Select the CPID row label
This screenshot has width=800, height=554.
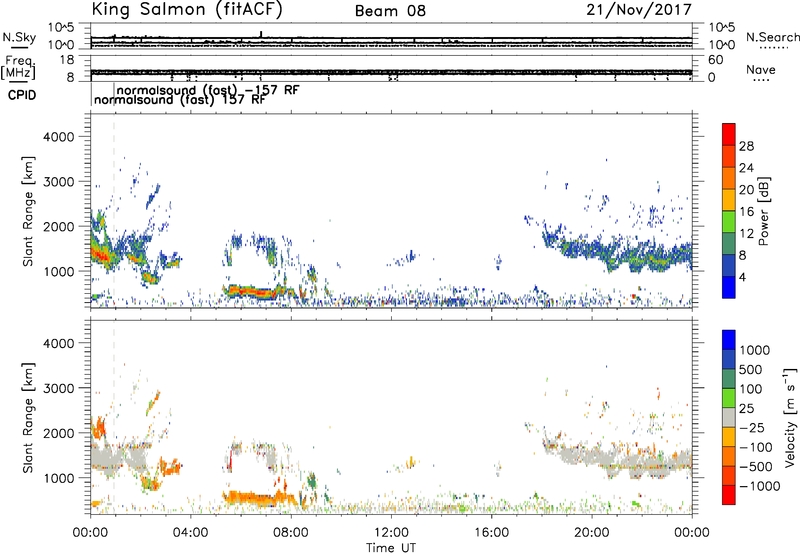(x=22, y=95)
